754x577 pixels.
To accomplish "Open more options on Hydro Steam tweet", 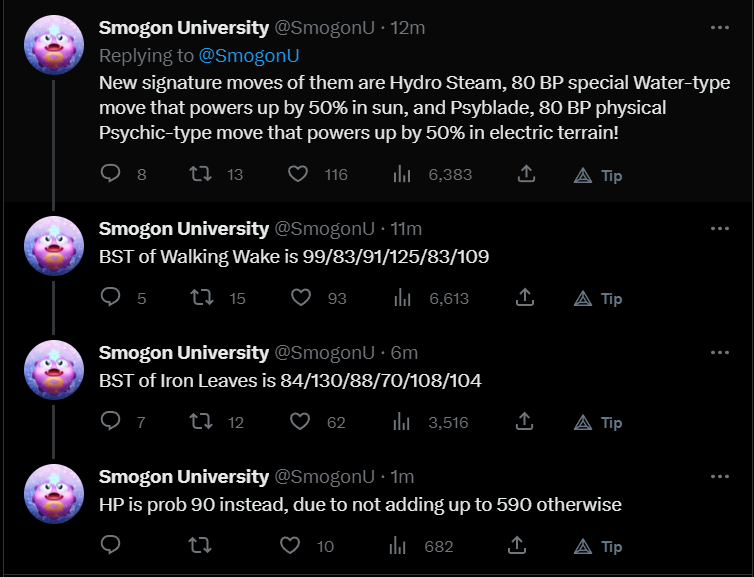I will [x=719, y=28].
